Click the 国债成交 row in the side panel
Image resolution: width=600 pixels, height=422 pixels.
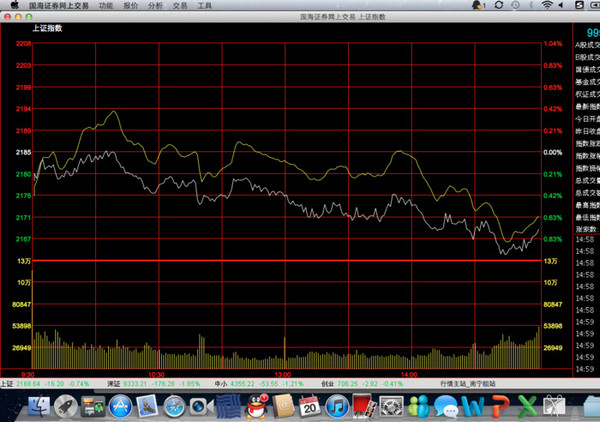[587, 70]
